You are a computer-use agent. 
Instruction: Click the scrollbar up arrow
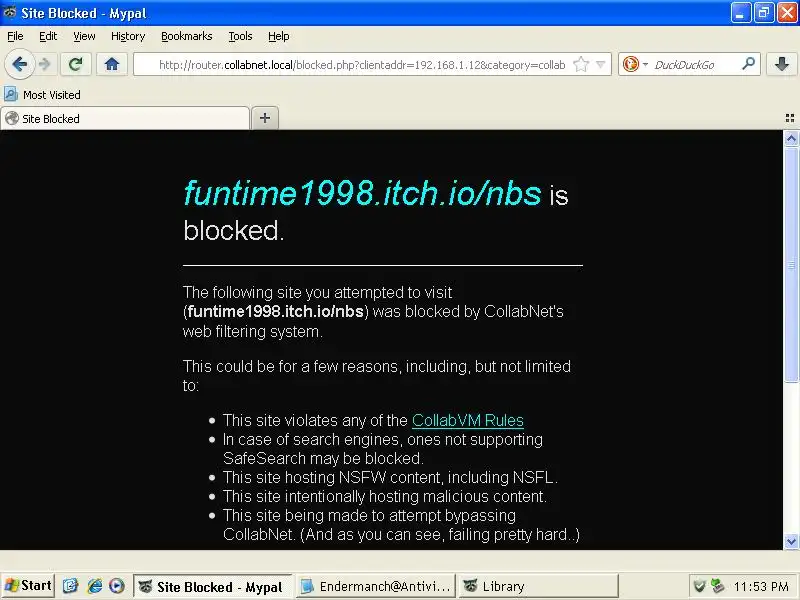(x=791, y=138)
